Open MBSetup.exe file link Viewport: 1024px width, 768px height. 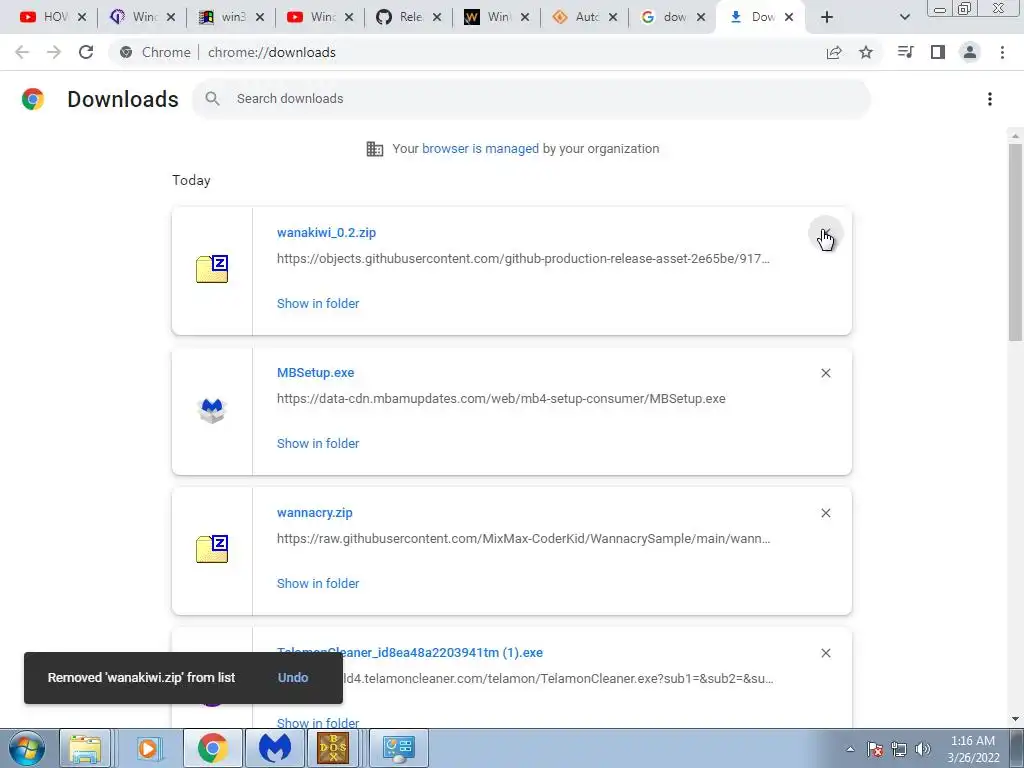click(x=315, y=372)
